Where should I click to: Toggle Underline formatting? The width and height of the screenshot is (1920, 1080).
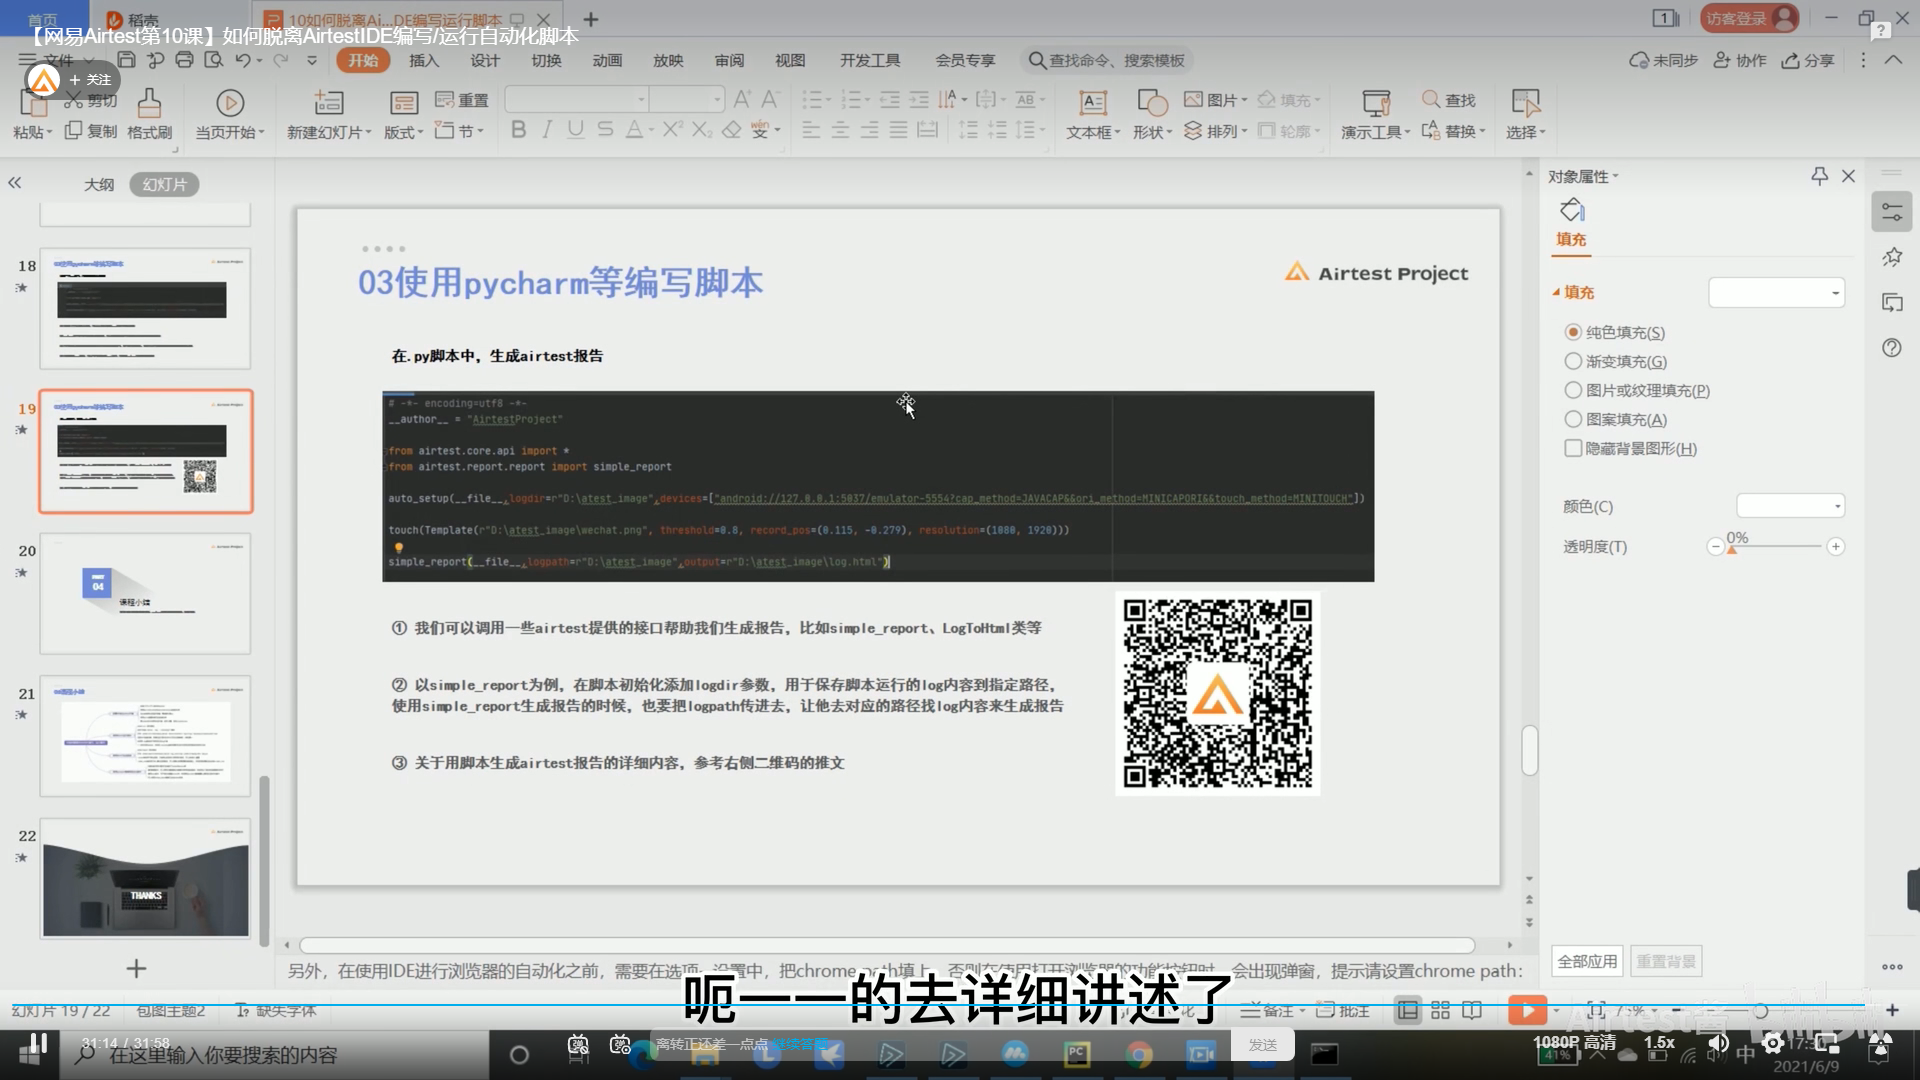click(x=575, y=130)
